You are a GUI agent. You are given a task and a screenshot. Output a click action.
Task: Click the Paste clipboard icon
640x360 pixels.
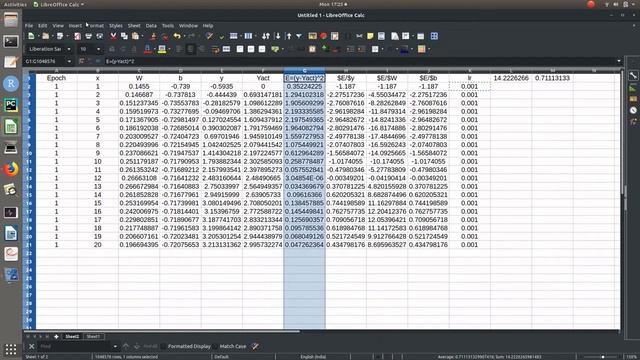pos(135,36)
